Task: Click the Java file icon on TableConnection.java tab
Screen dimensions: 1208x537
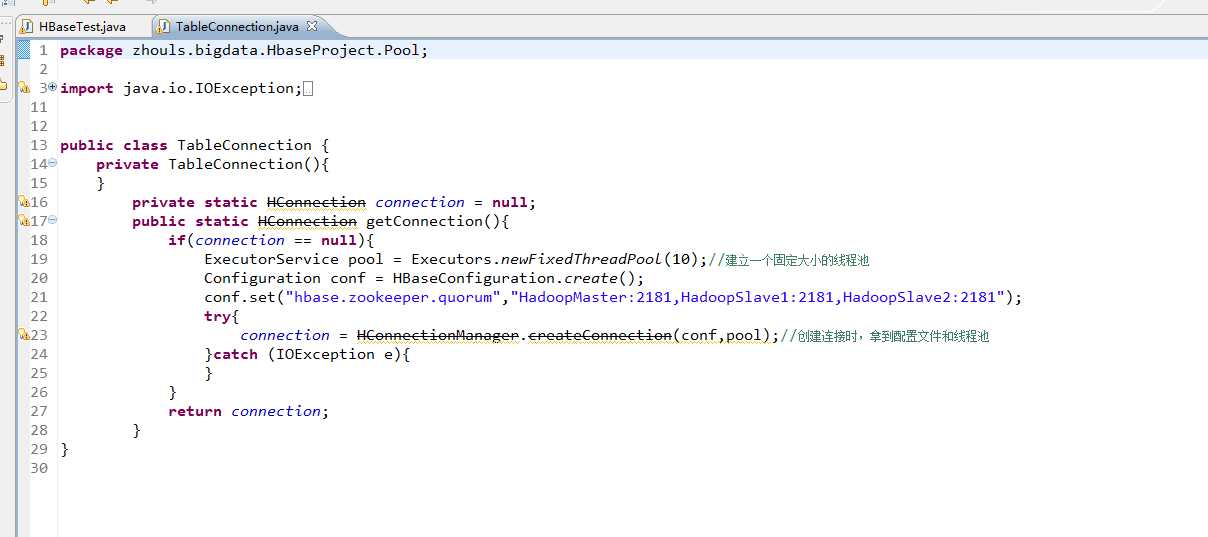Action: click(165, 26)
